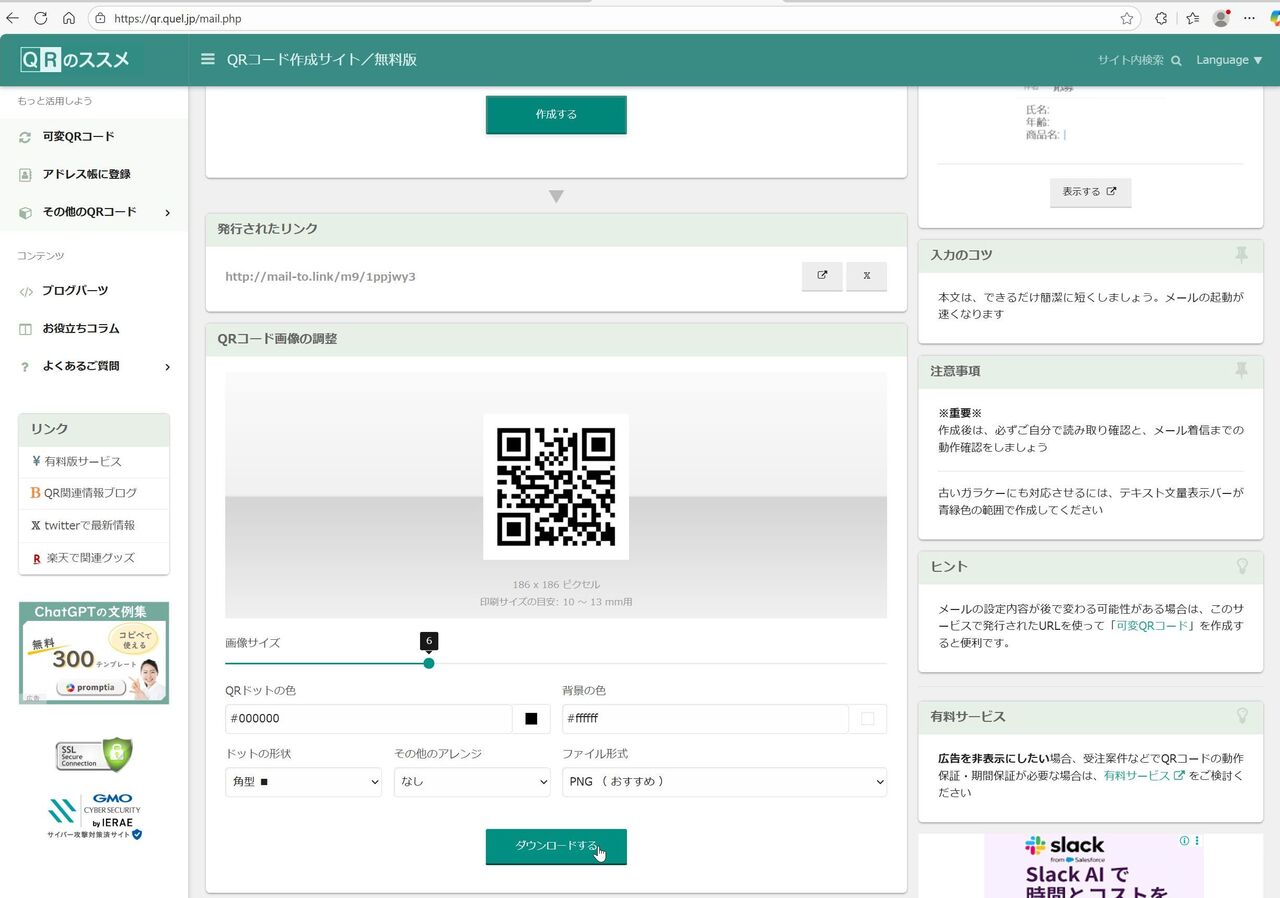Click the lightbulb icon in 有料サービス panel
Screen dimensions: 1280x898
point(1242,716)
